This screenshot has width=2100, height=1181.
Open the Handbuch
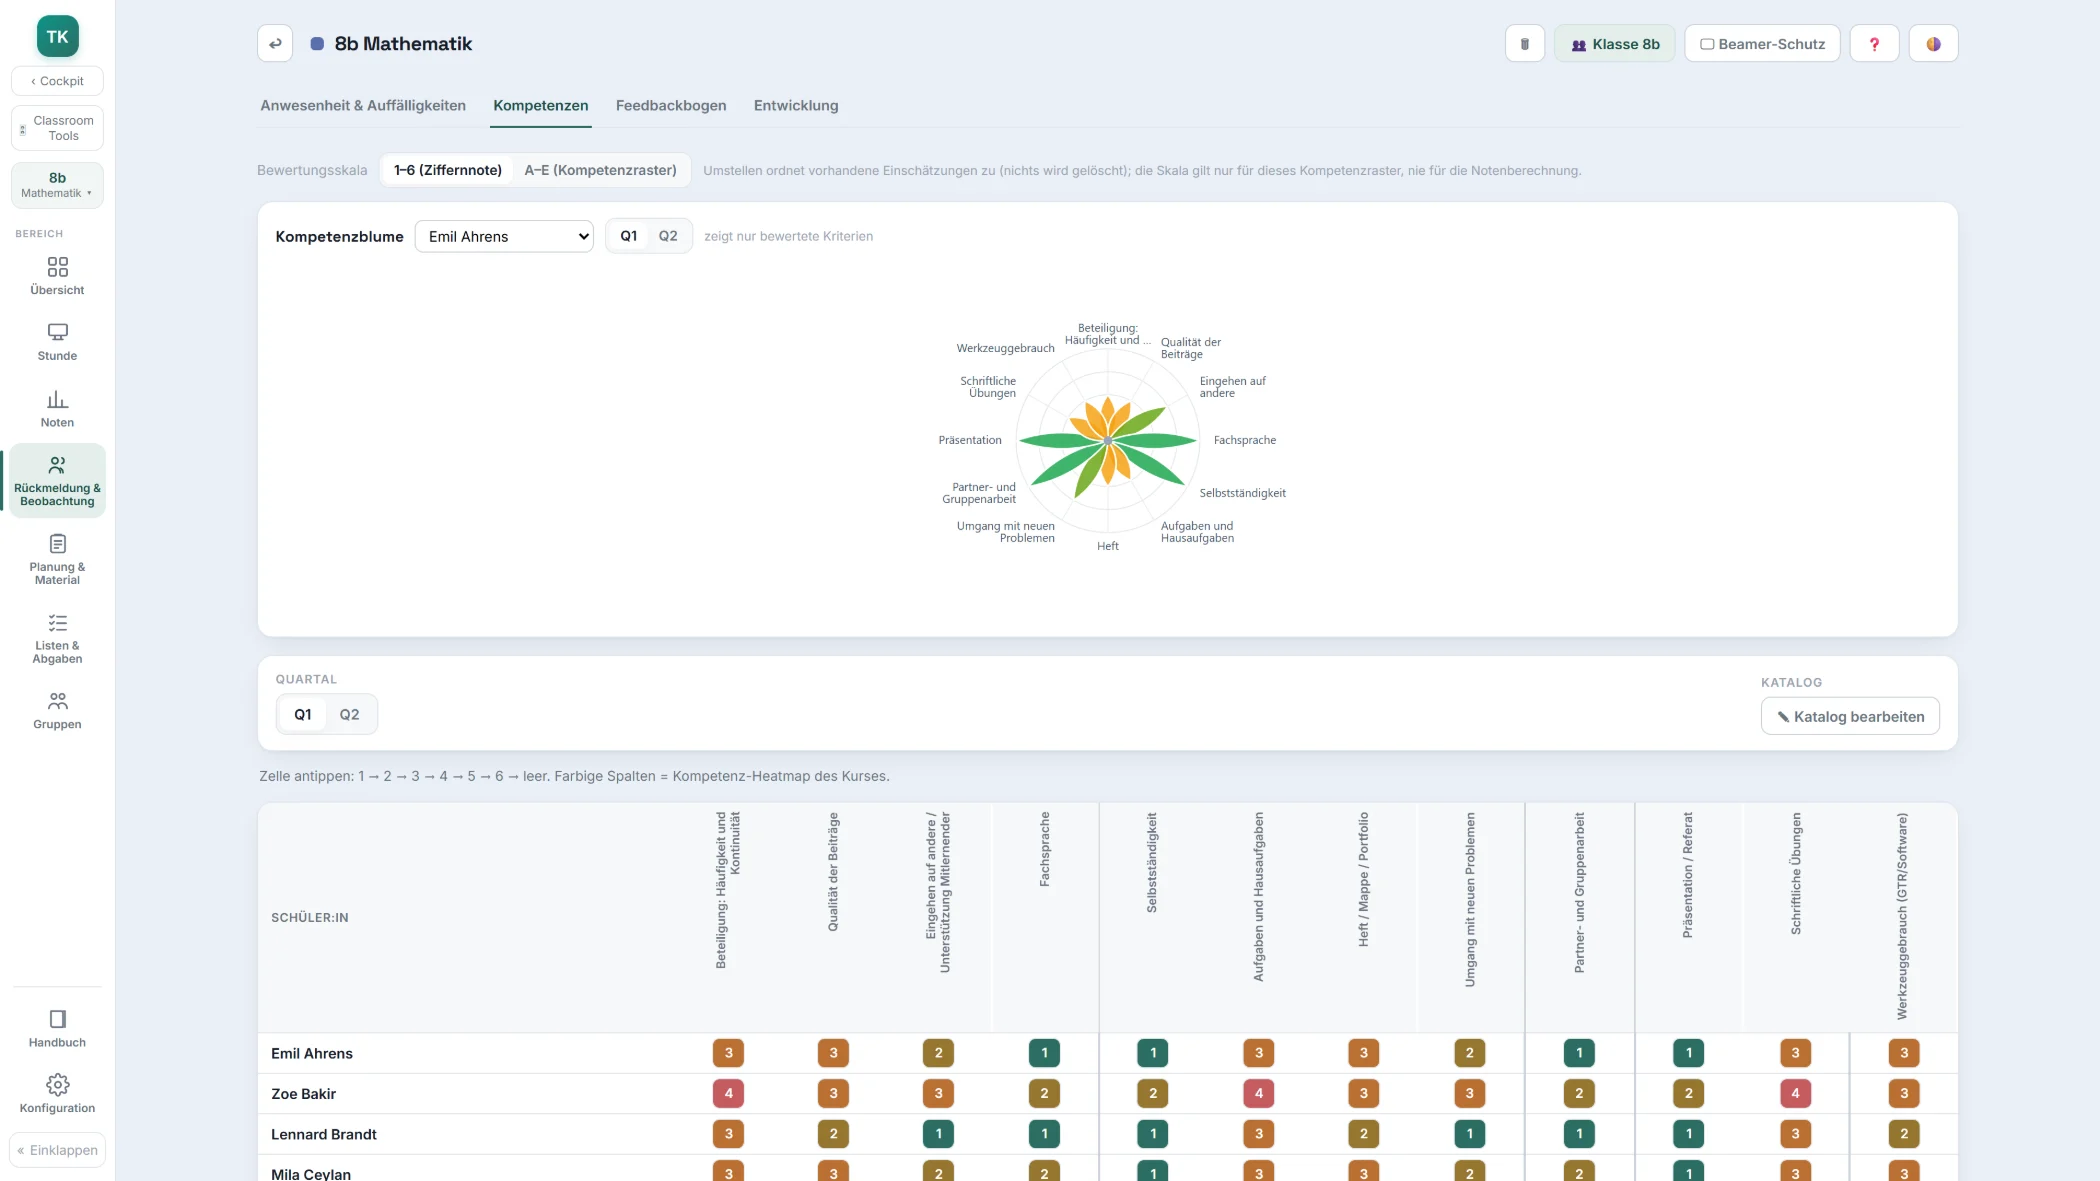click(57, 1028)
